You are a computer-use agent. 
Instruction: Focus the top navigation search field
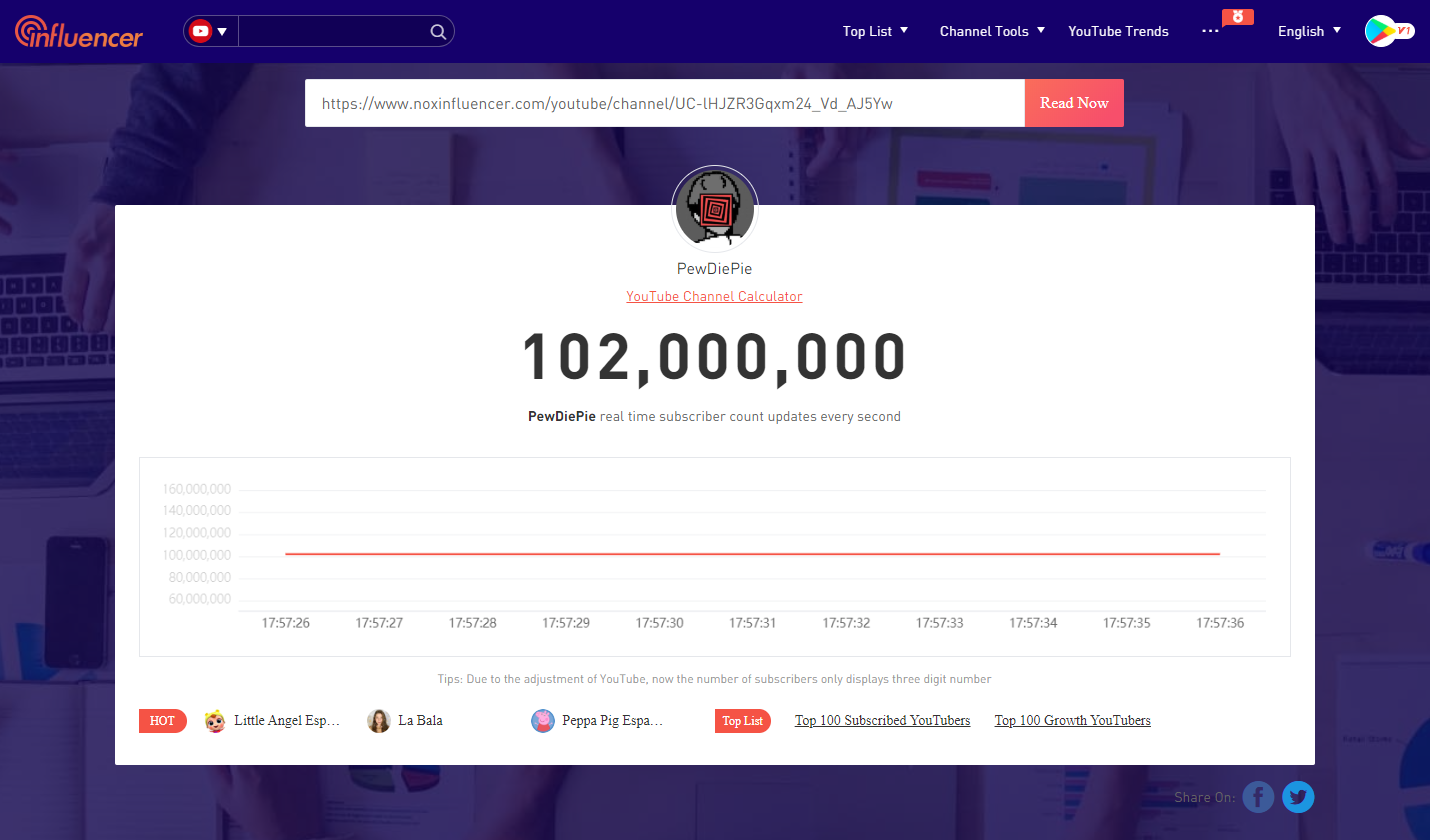coord(333,31)
